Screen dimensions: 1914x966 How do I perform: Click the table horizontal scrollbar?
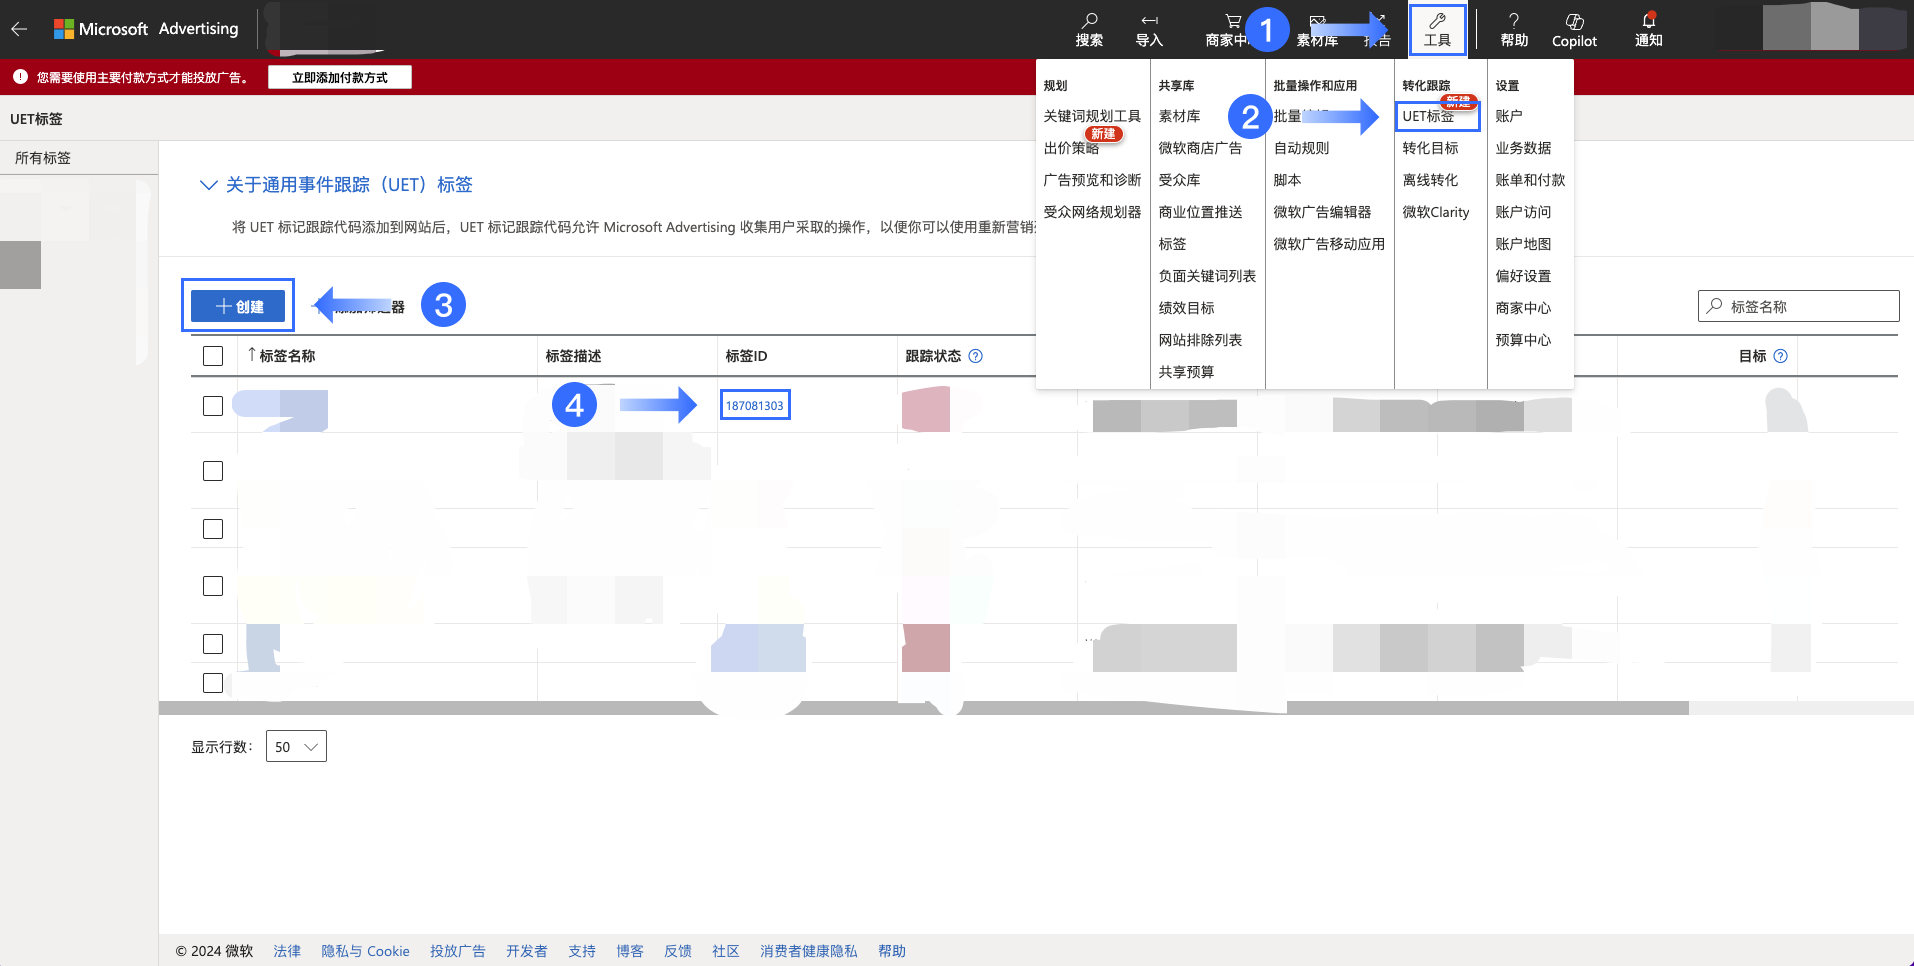point(923,708)
